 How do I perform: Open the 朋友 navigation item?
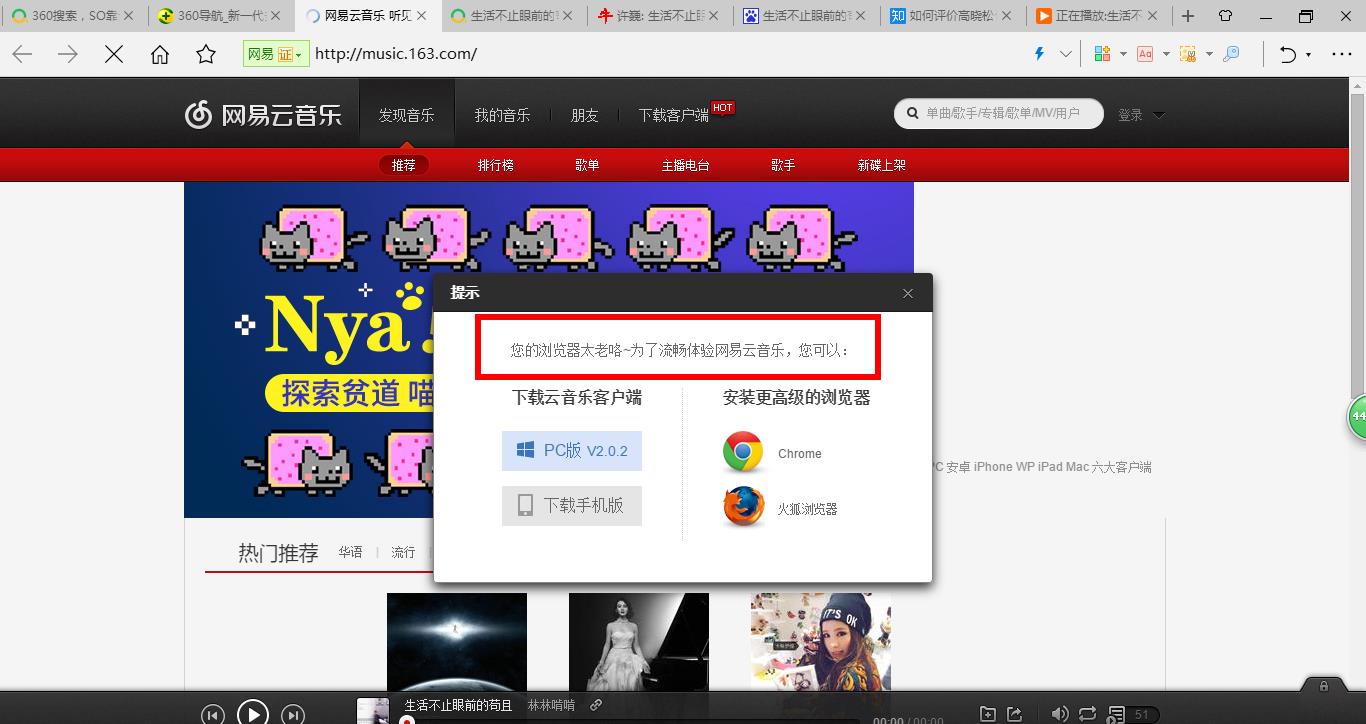(585, 115)
